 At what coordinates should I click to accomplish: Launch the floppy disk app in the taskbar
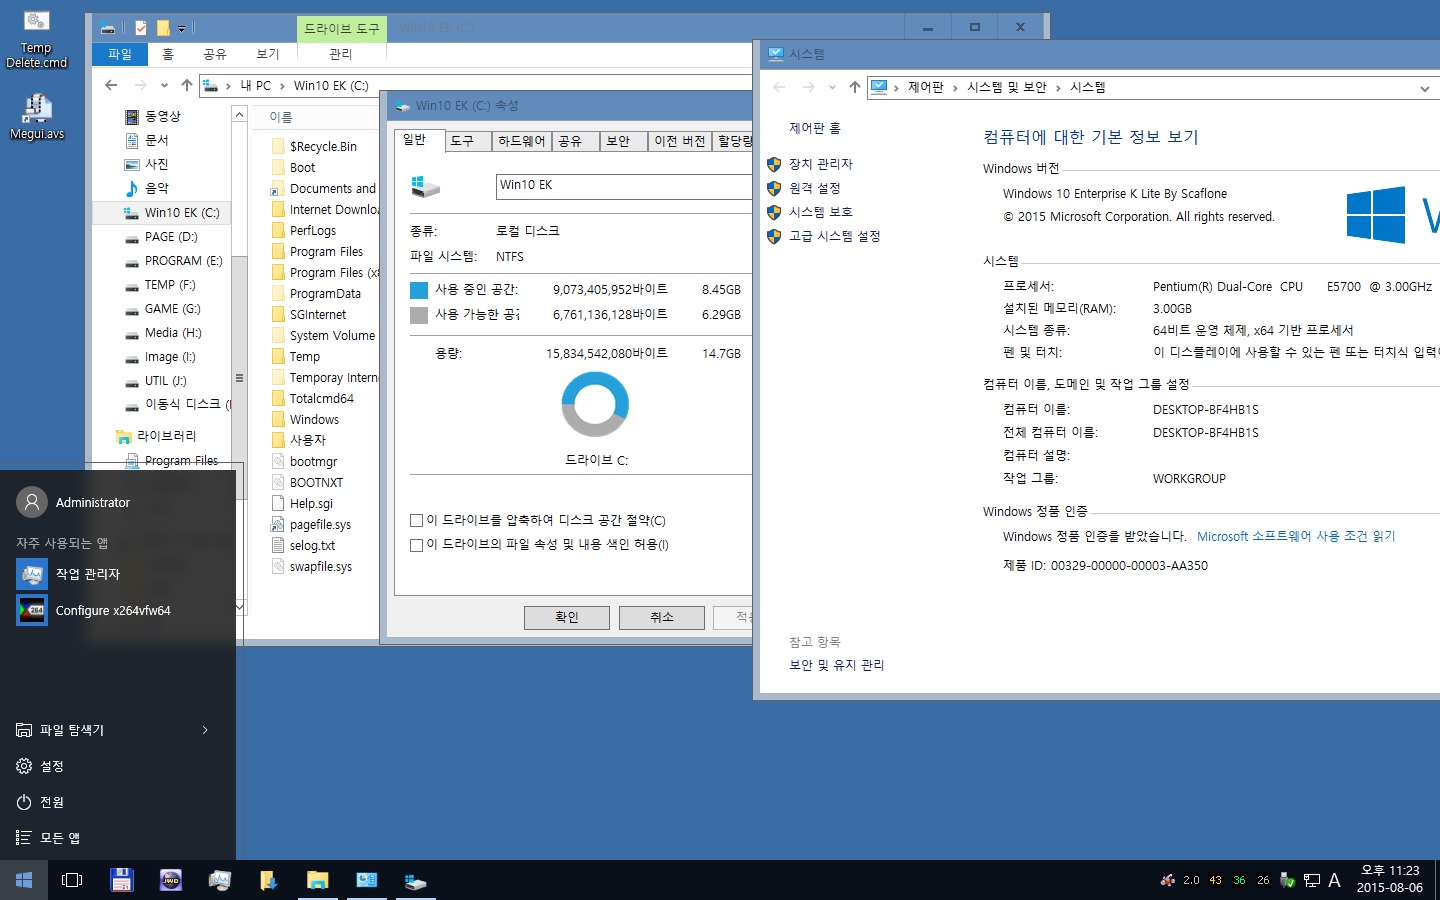(122, 880)
